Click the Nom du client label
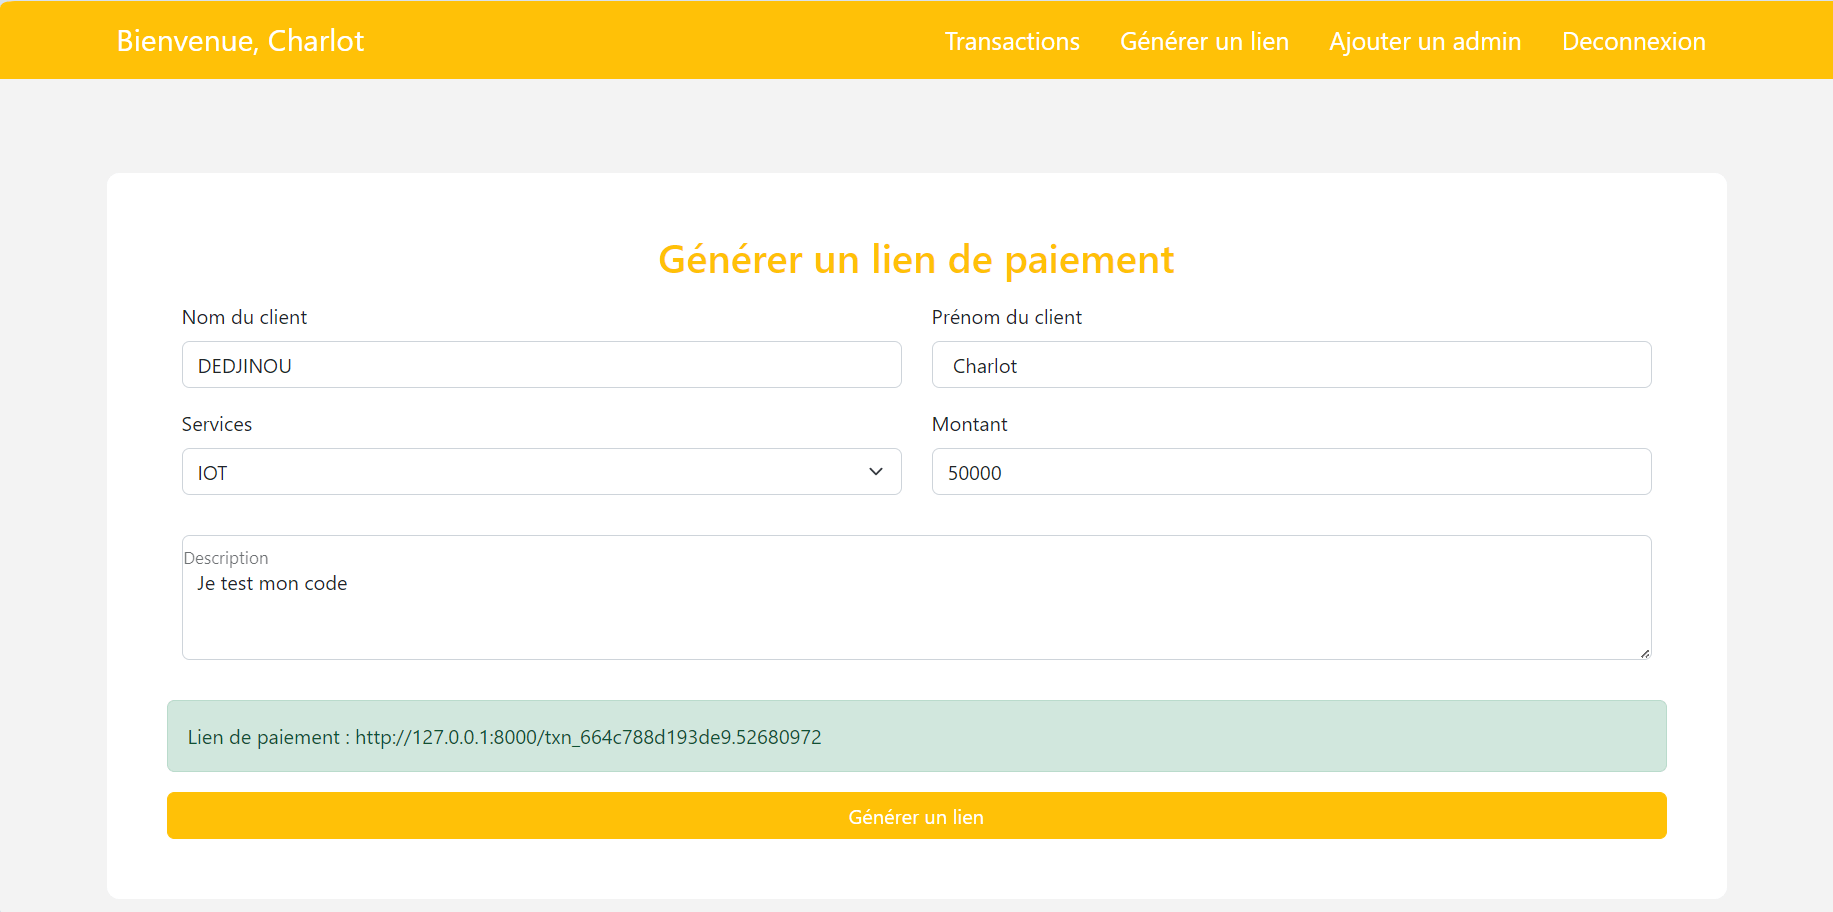This screenshot has height=912, width=1833. (x=244, y=317)
